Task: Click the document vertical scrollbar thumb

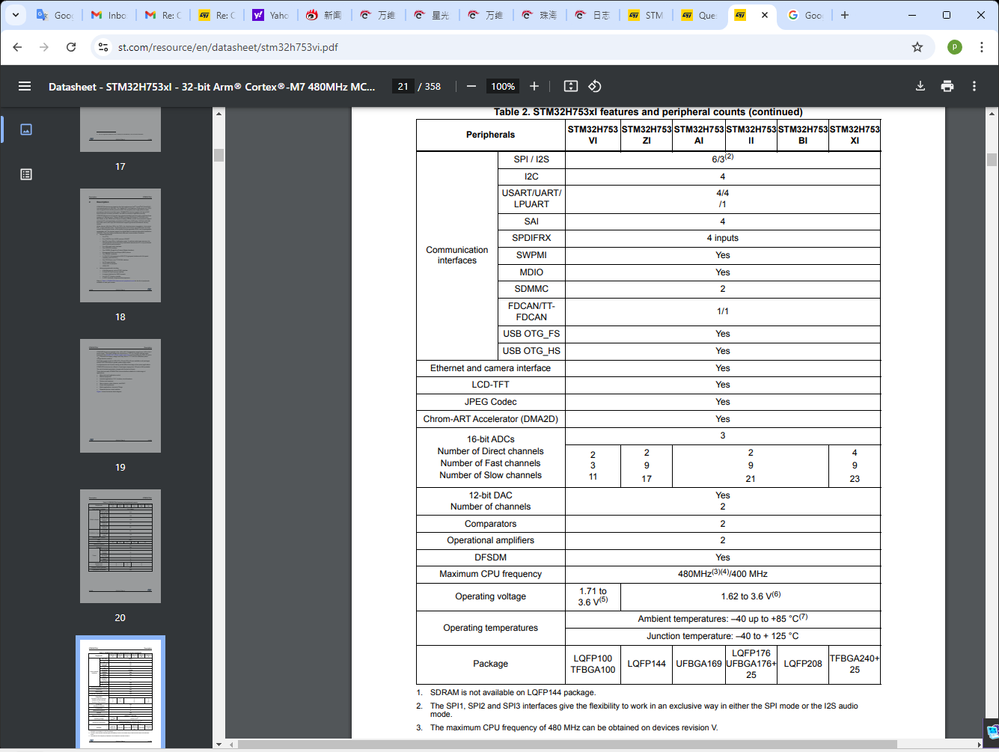Action: point(991,159)
